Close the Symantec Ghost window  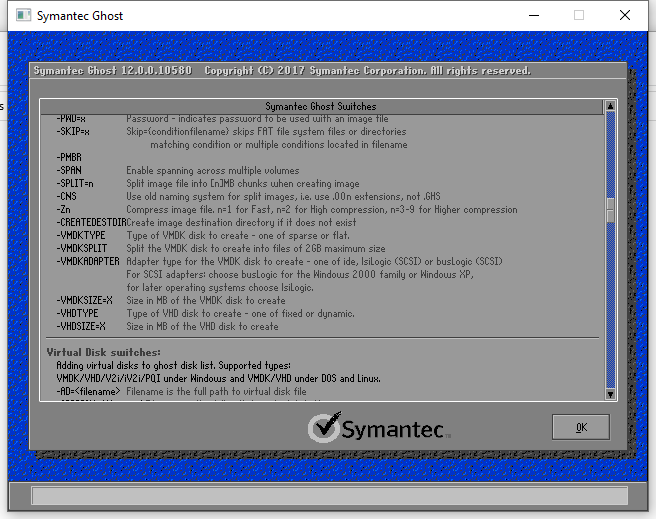tap(625, 15)
